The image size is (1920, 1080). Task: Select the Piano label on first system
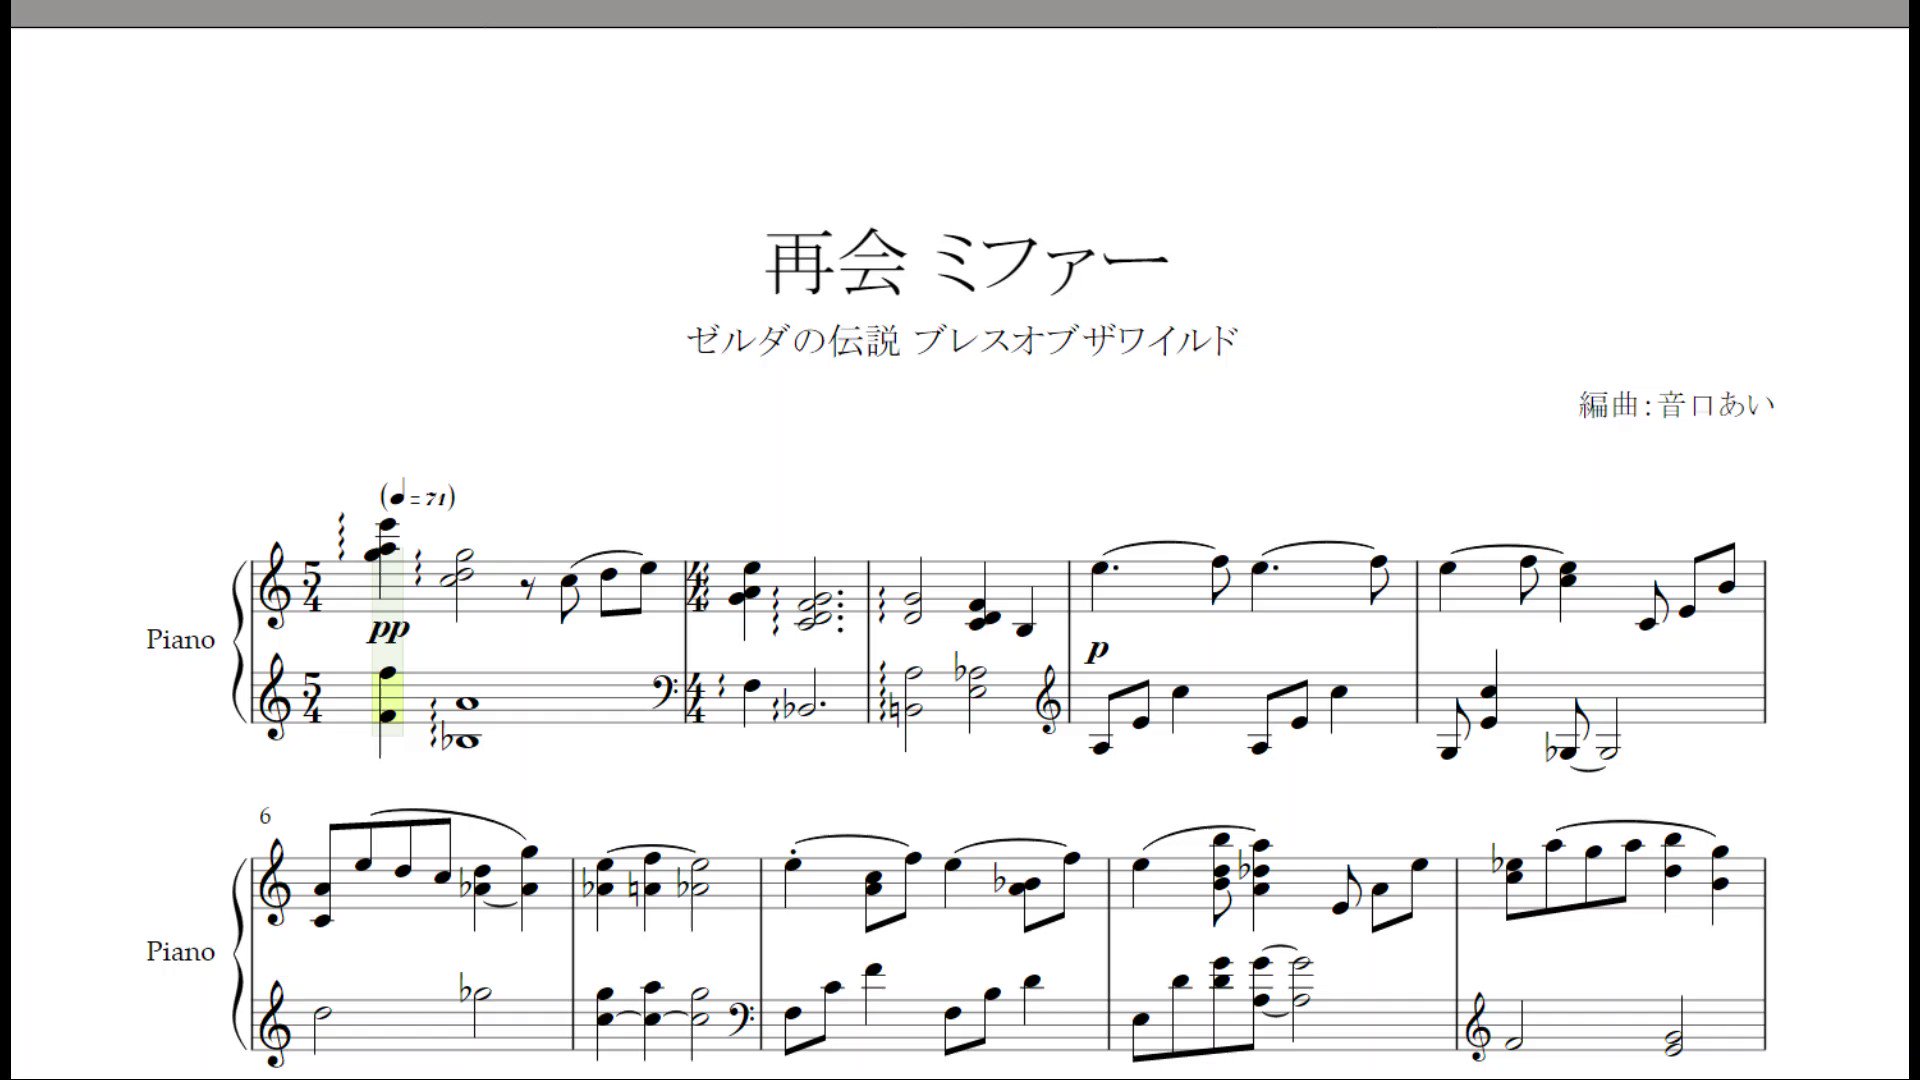[x=180, y=640]
